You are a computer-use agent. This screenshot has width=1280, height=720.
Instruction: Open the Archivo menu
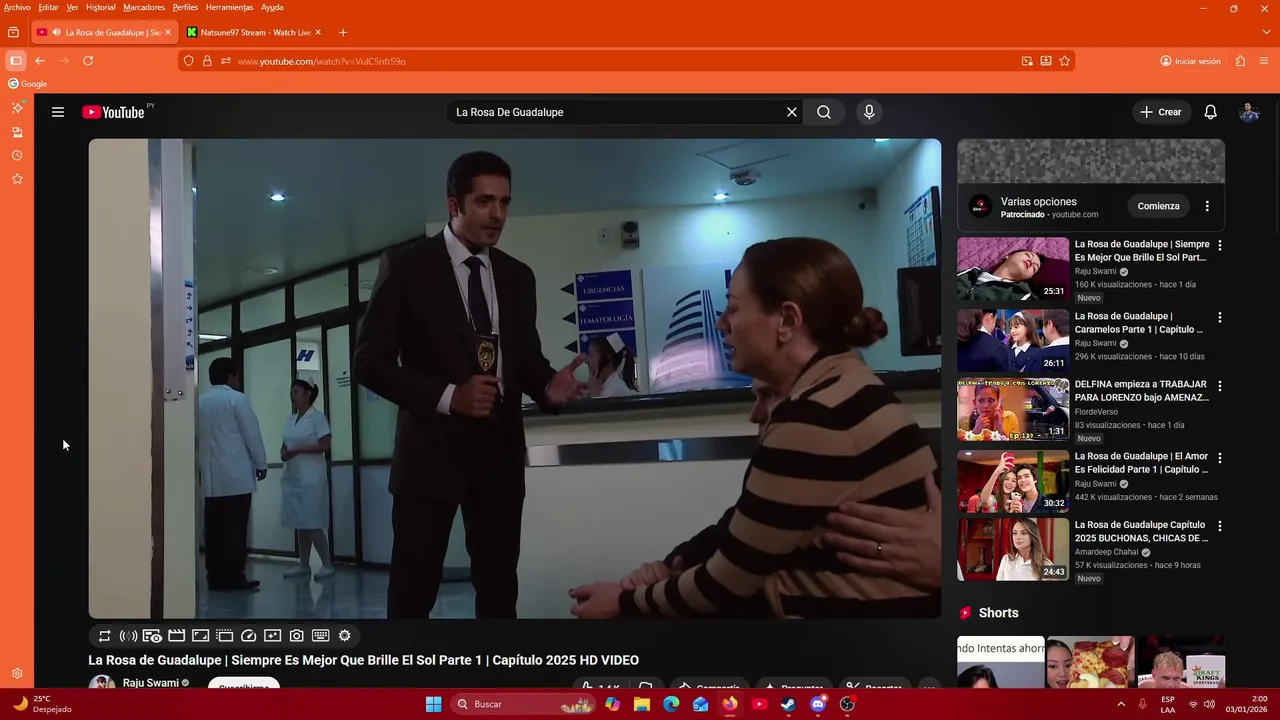[17, 7]
